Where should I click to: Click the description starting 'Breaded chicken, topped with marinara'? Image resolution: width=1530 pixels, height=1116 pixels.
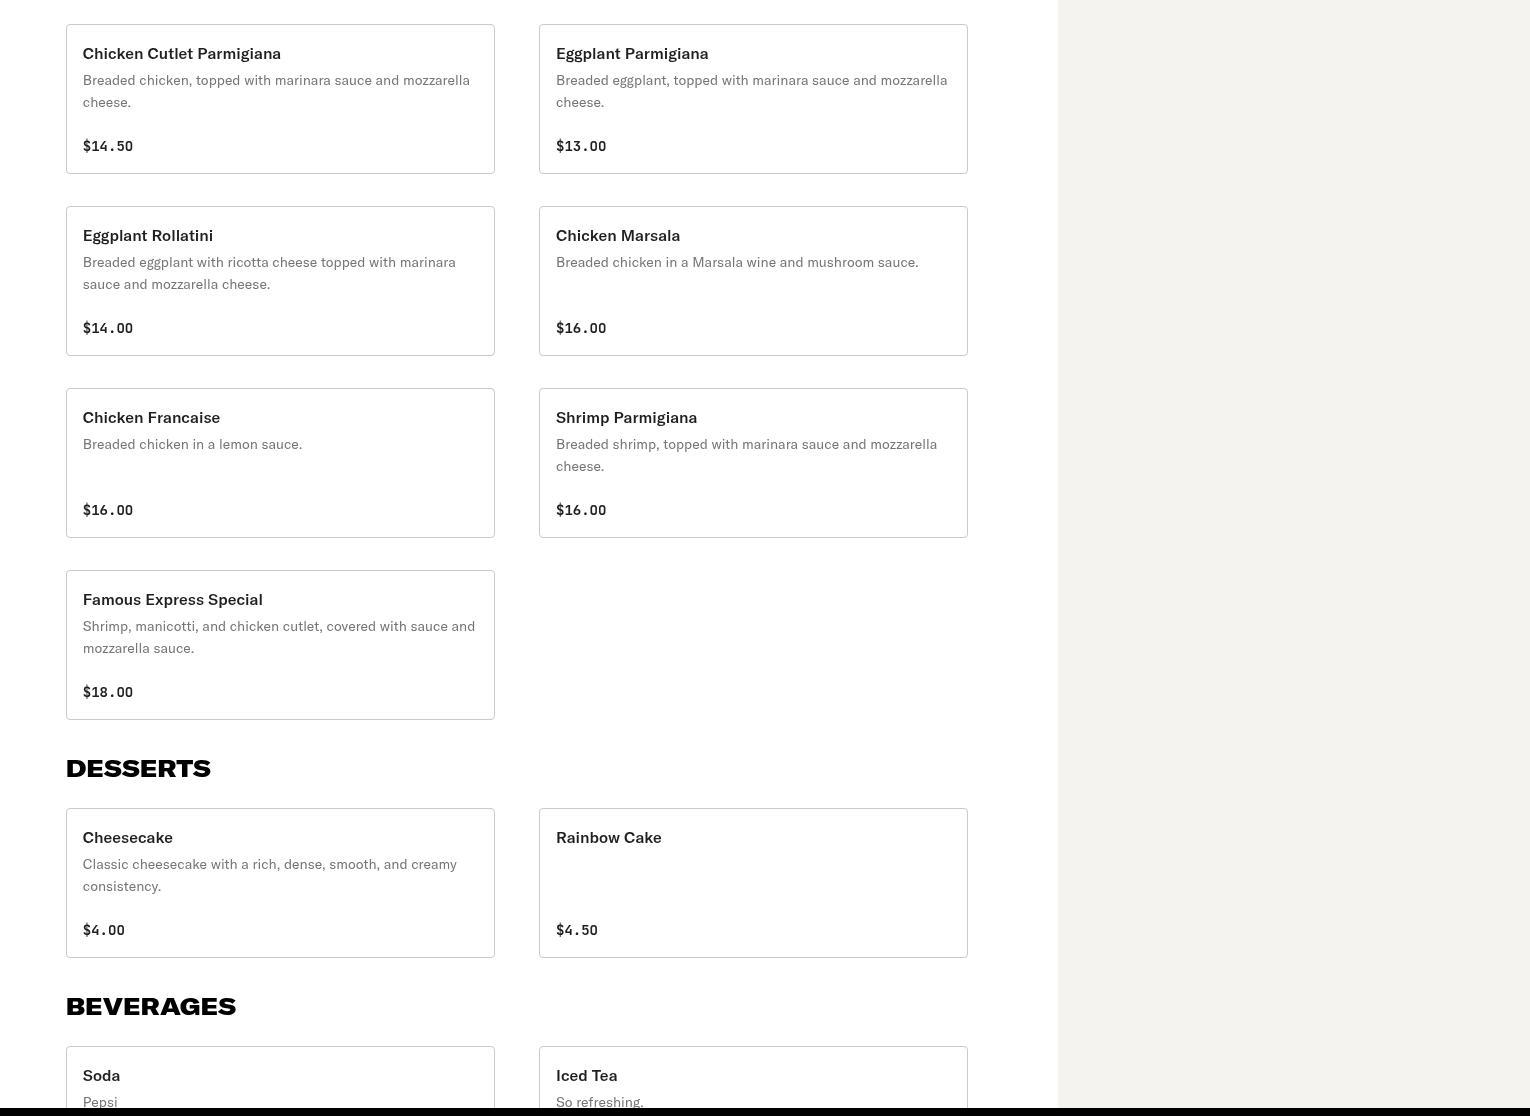coord(276,91)
